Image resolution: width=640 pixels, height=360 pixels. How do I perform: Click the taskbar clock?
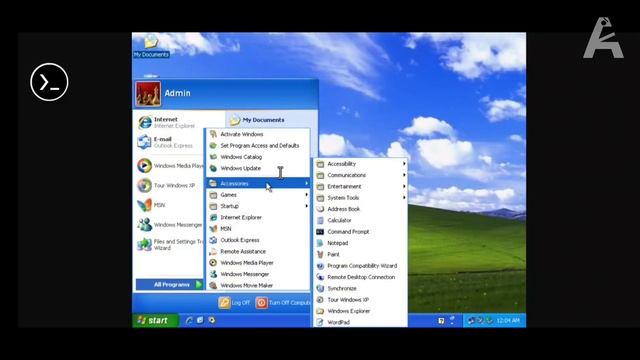pos(508,321)
